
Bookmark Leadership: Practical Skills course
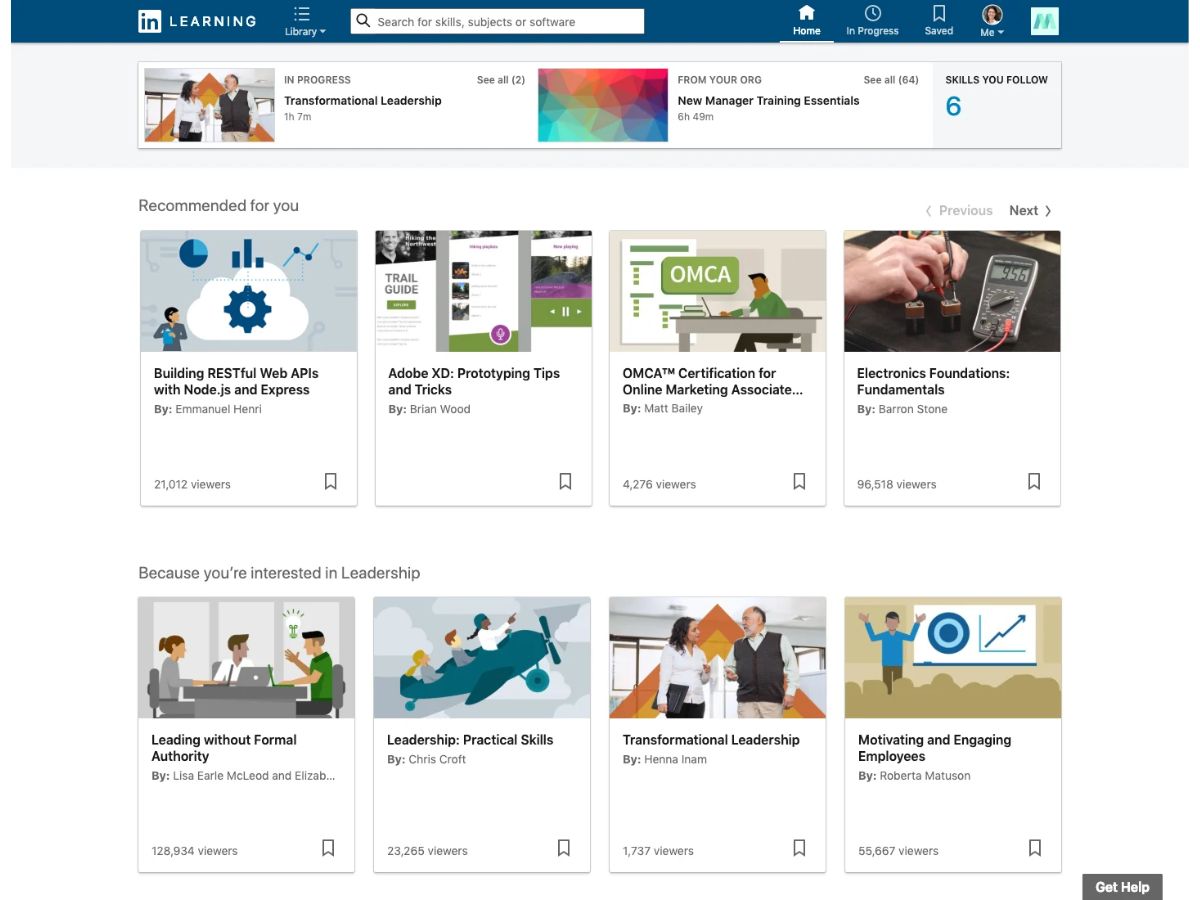[564, 848]
